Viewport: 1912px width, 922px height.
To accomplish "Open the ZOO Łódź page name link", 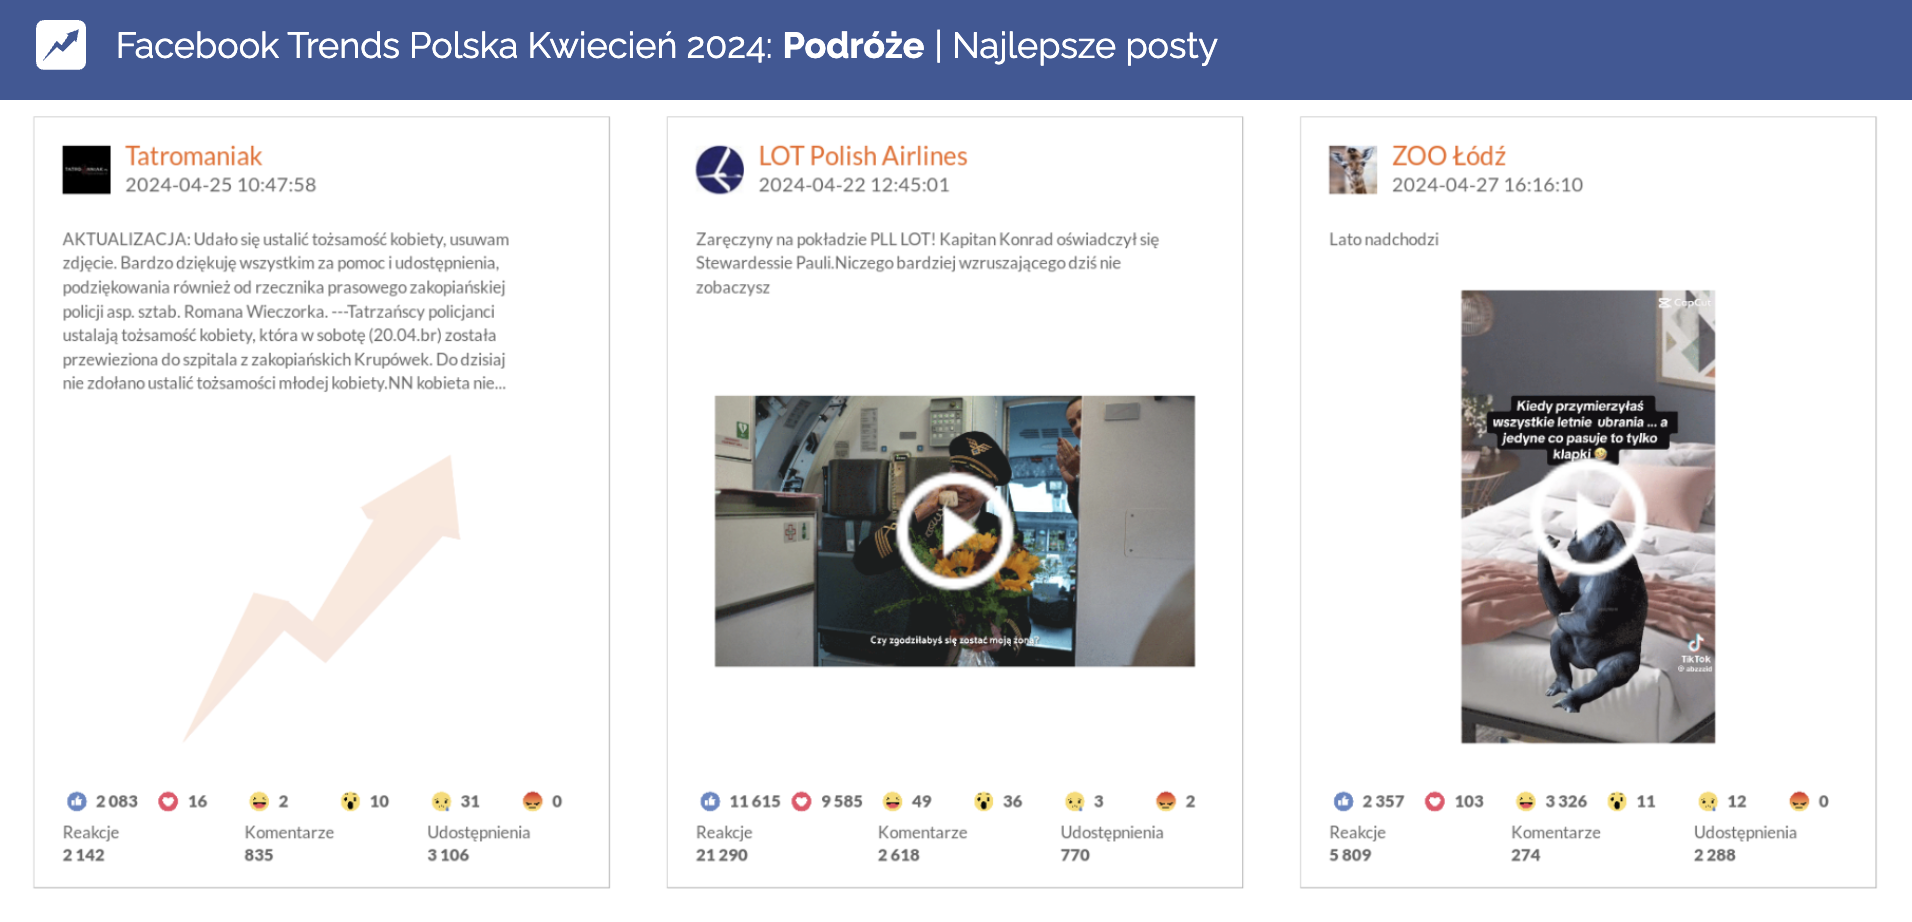I will pos(1448,156).
